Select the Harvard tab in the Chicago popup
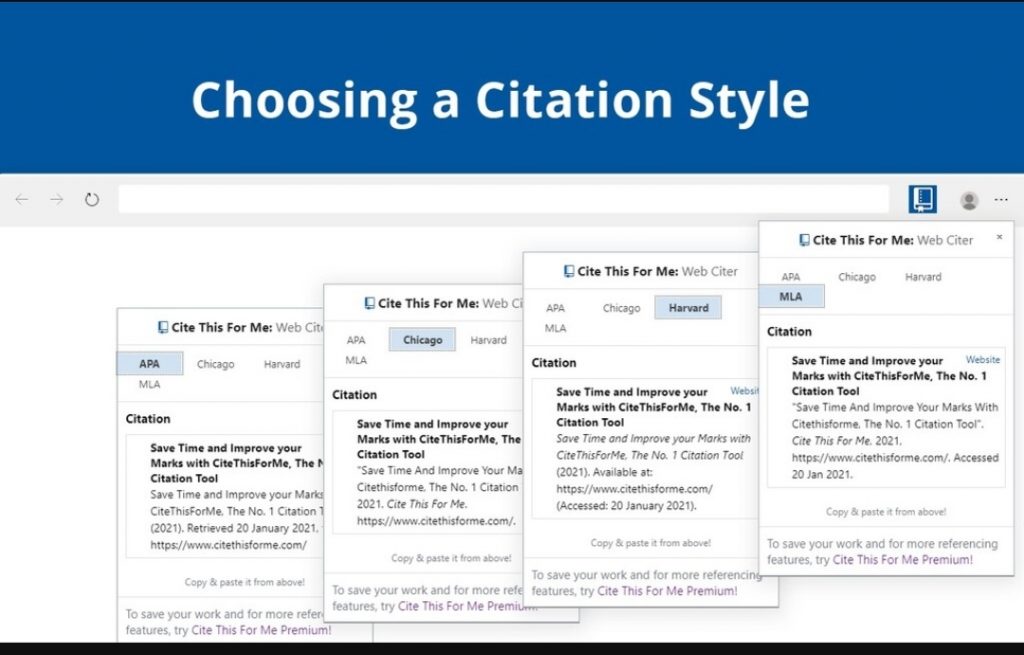This screenshot has height=655, width=1024. [488, 340]
